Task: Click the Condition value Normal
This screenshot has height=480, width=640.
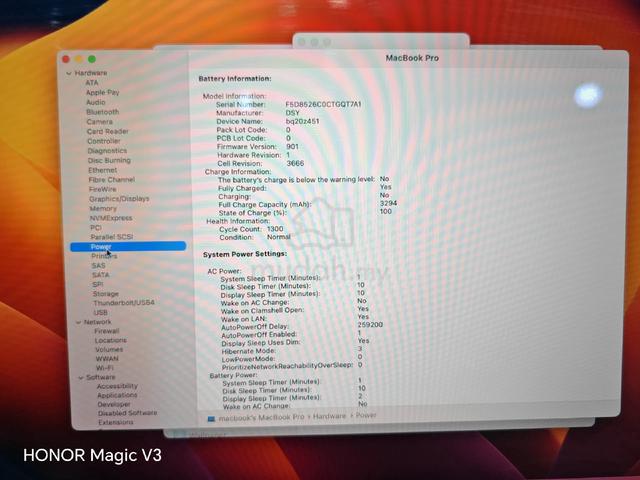Action: click(x=279, y=237)
